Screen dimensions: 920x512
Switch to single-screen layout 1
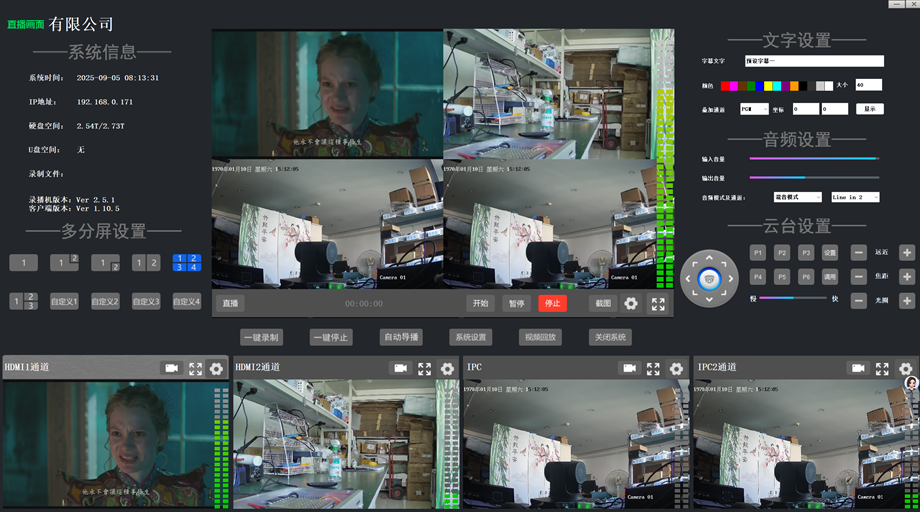(23, 263)
